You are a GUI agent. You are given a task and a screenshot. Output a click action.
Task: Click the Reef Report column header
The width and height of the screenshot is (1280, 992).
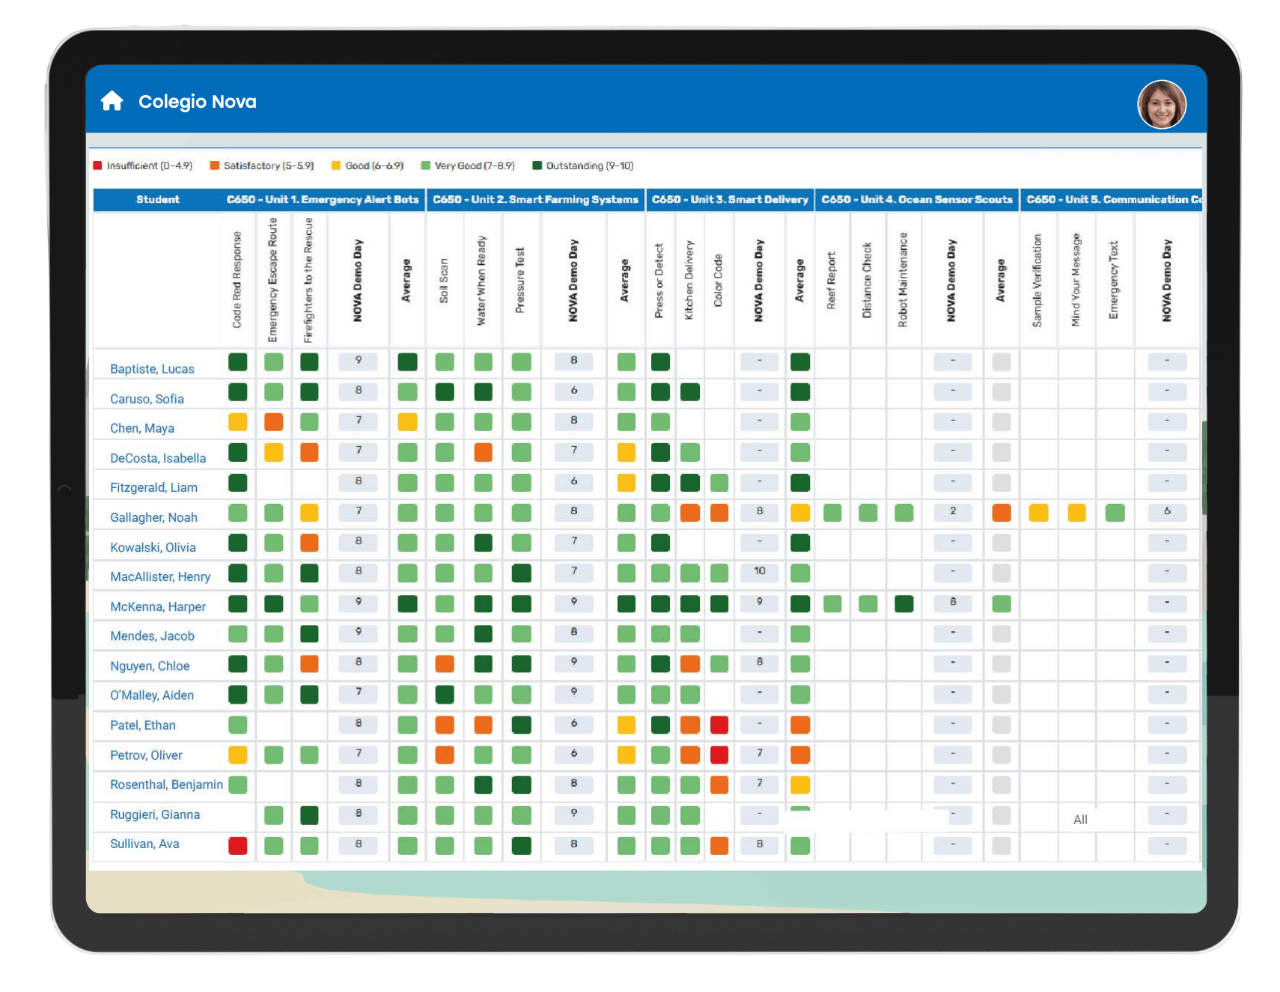coord(831,280)
